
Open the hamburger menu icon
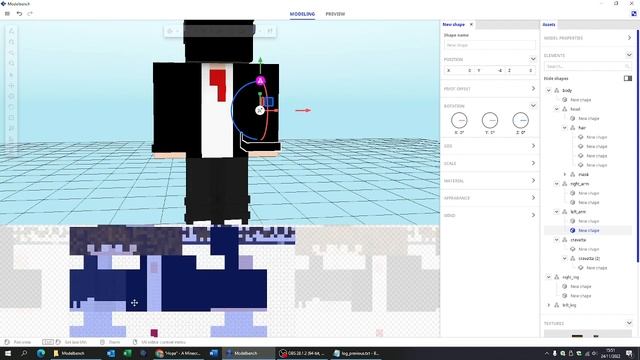(7, 13)
